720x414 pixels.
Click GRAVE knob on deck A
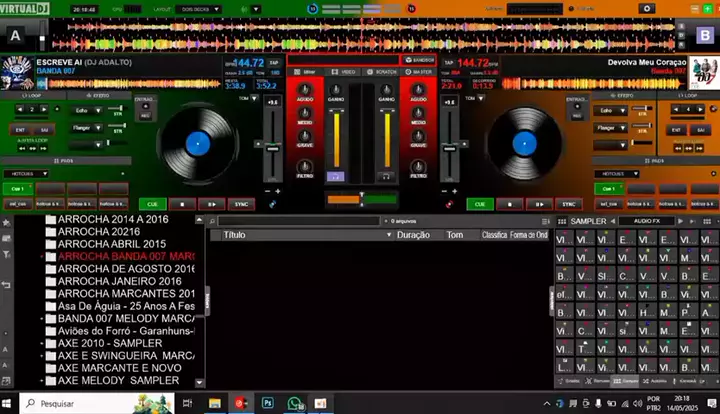pyautogui.click(x=305, y=136)
